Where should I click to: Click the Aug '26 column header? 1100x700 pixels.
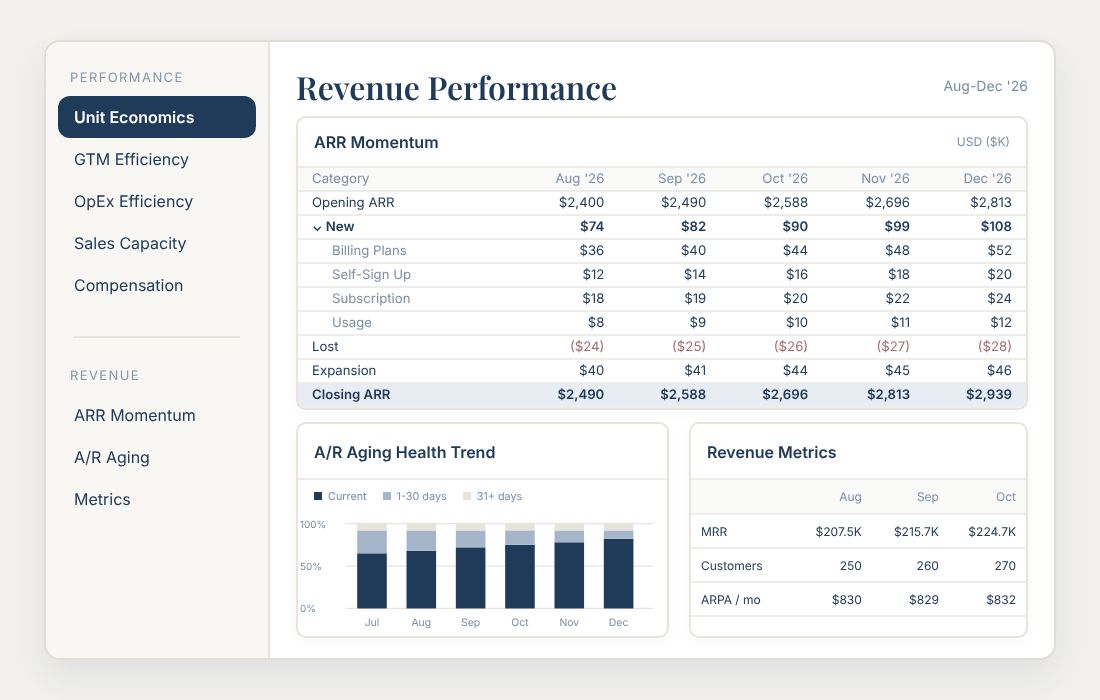click(579, 178)
